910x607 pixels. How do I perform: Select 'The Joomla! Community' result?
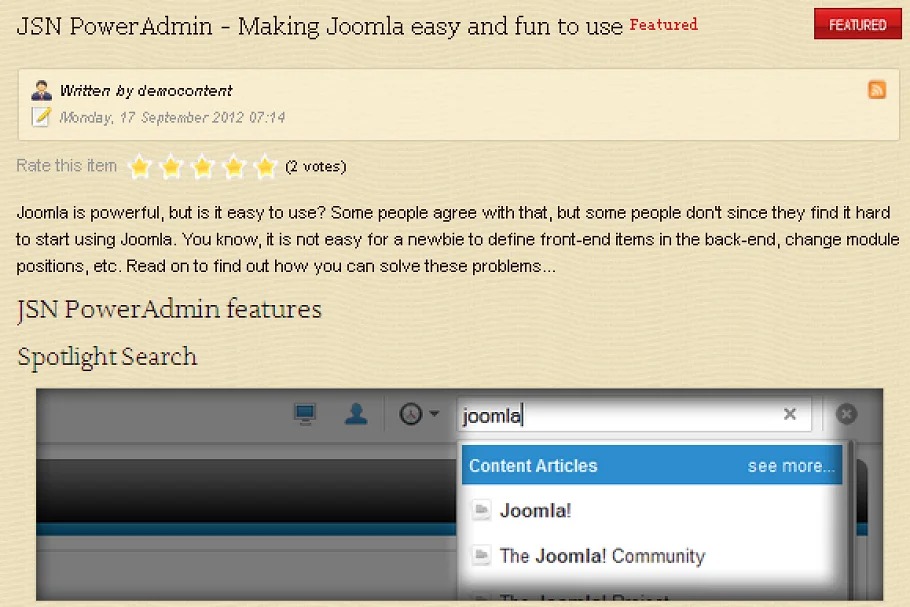pyautogui.click(x=601, y=556)
